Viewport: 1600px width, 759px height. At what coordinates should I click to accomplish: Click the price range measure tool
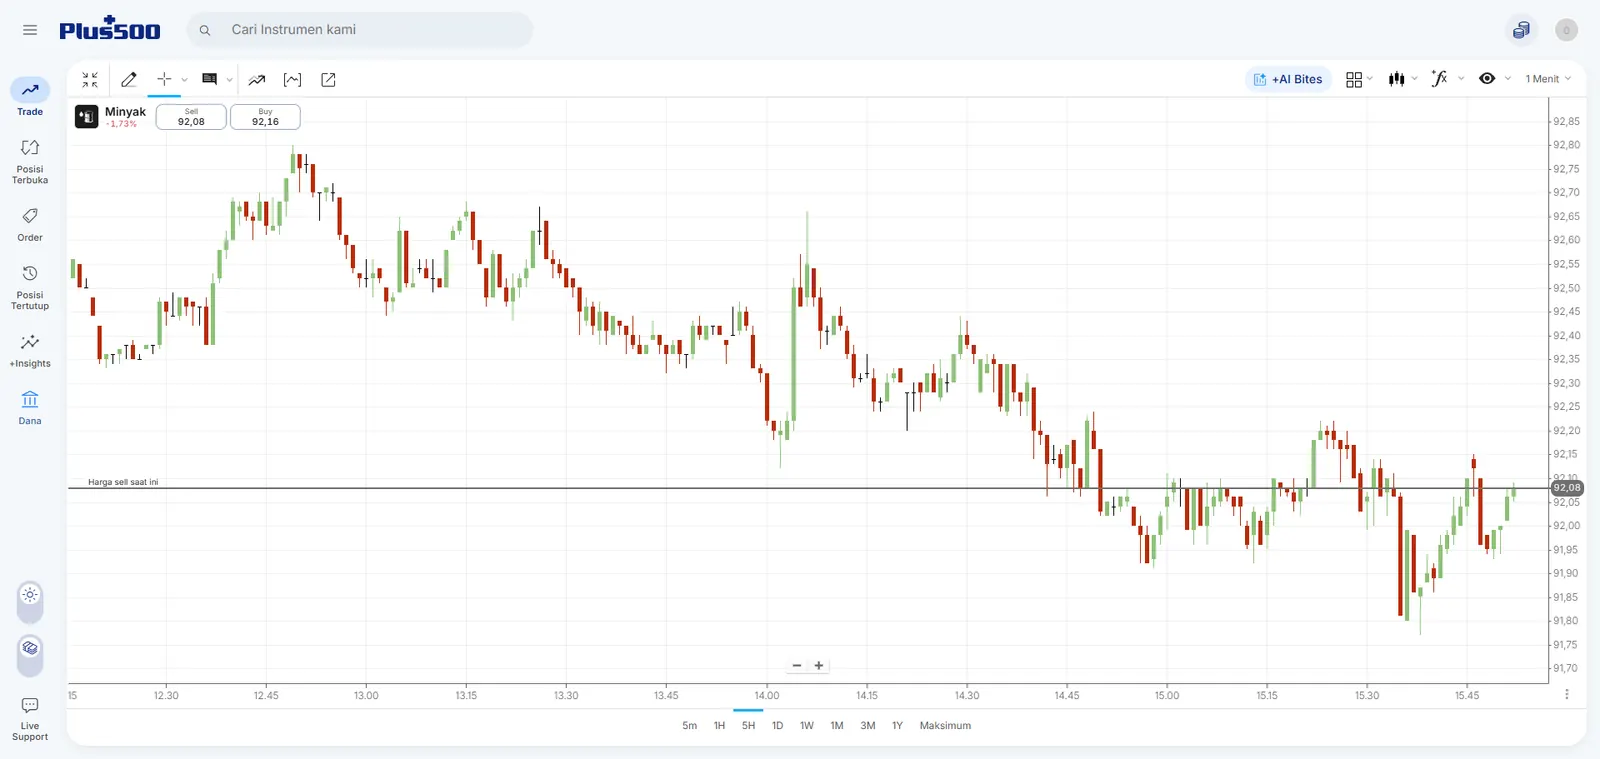click(292, 80)
